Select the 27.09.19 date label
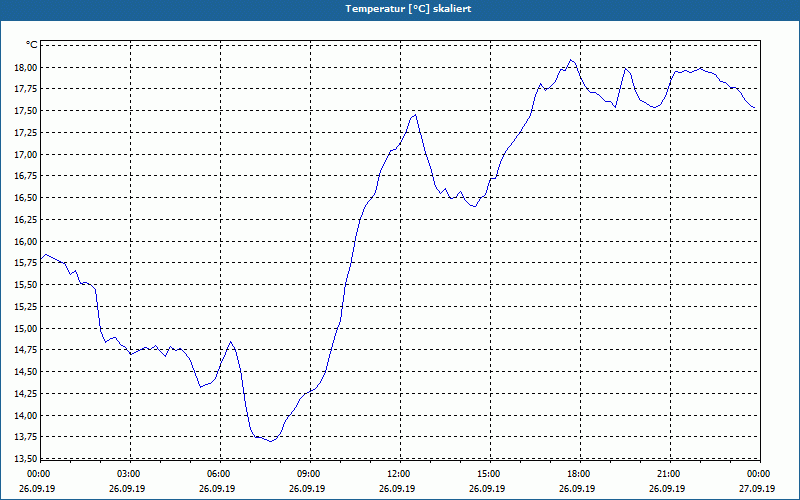 757,488
